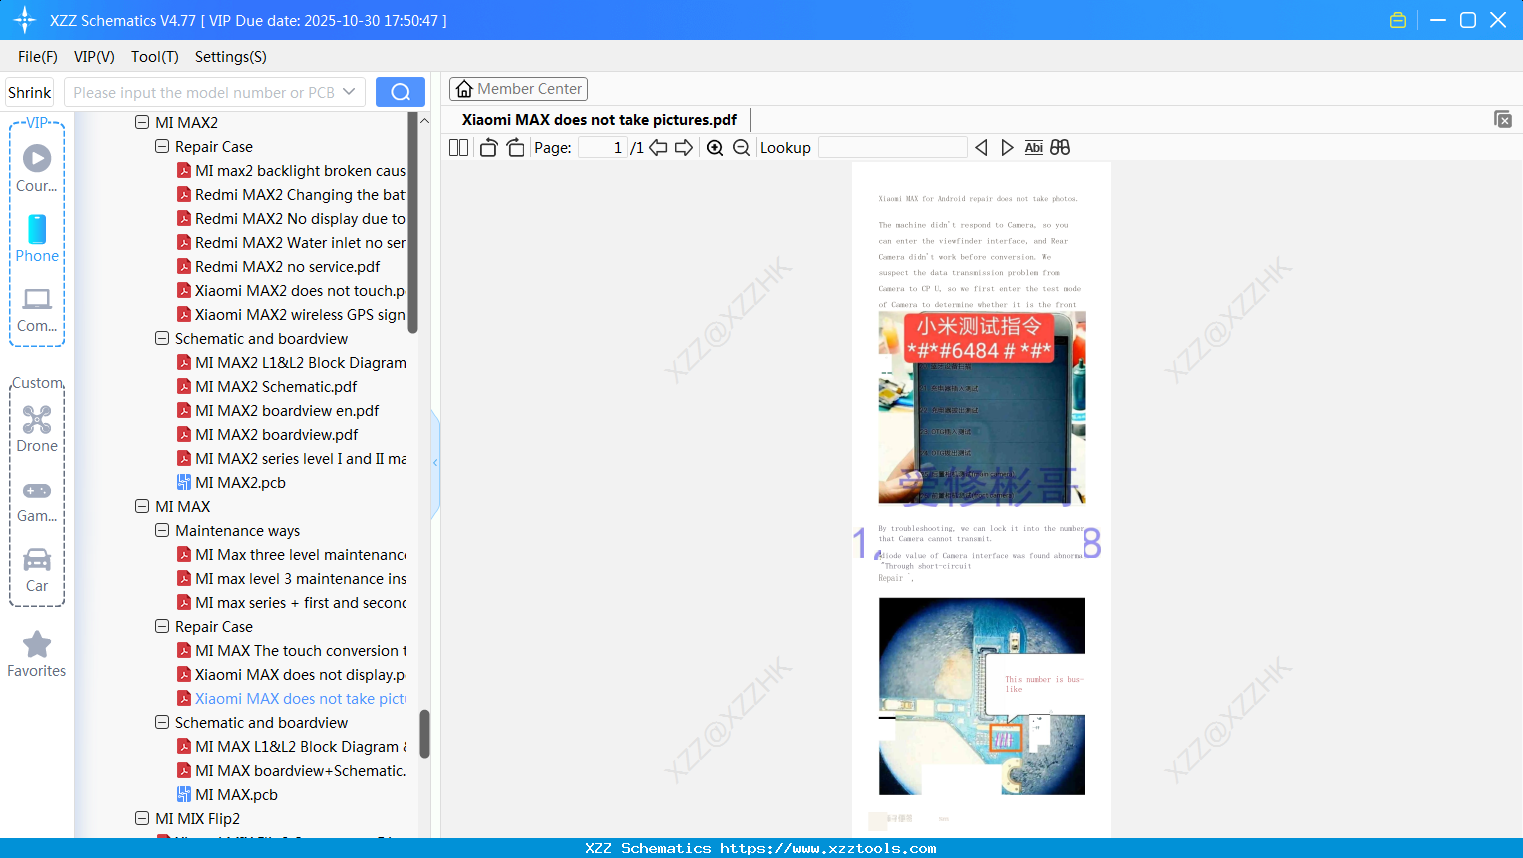The width and height of the screenshot is (1523, 858).
Task: Click the xzztools.com website link
Action: pyautogui.click(x=828, y=848)
